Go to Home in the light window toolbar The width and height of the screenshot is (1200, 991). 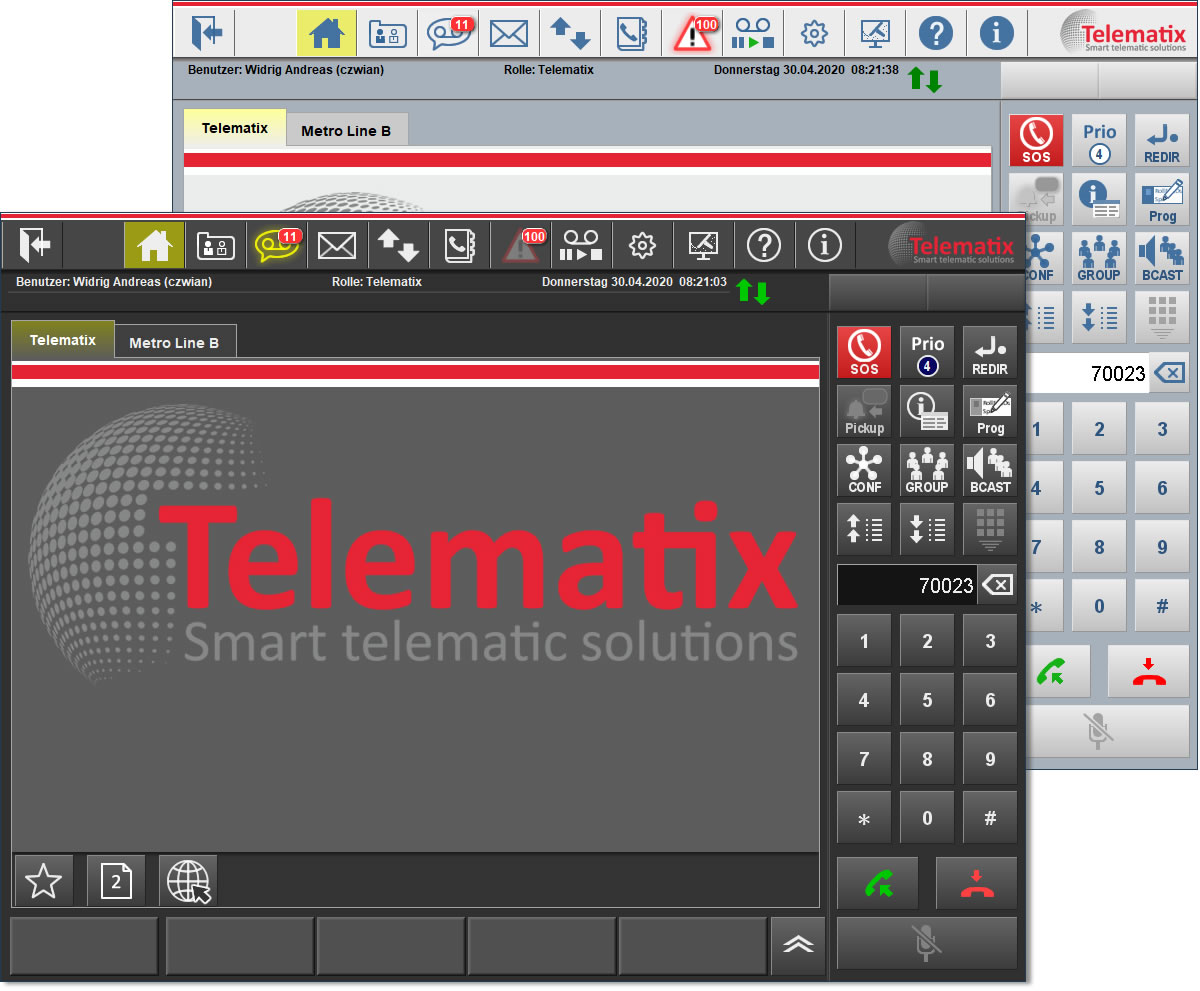pyautogui.click(x=327, y=33)
